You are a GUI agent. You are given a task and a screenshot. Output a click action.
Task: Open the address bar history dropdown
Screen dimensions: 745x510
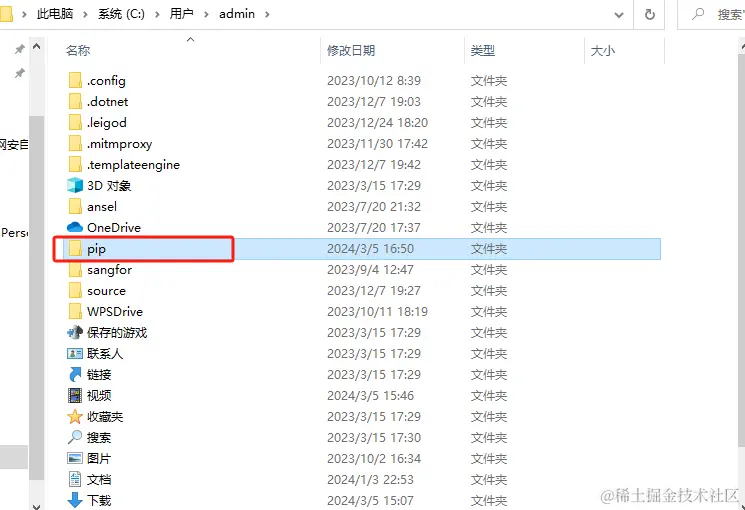[x=619, y=15]
